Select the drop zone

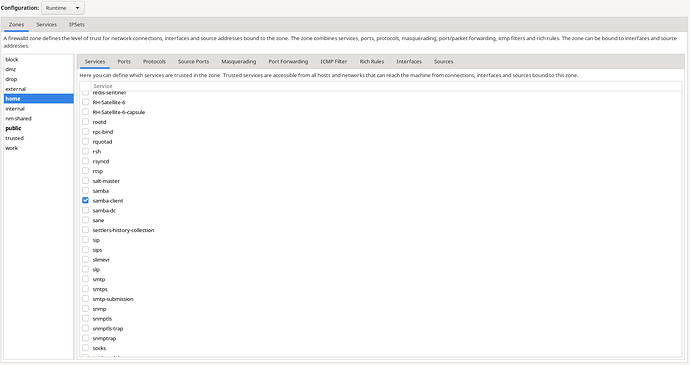39,79
